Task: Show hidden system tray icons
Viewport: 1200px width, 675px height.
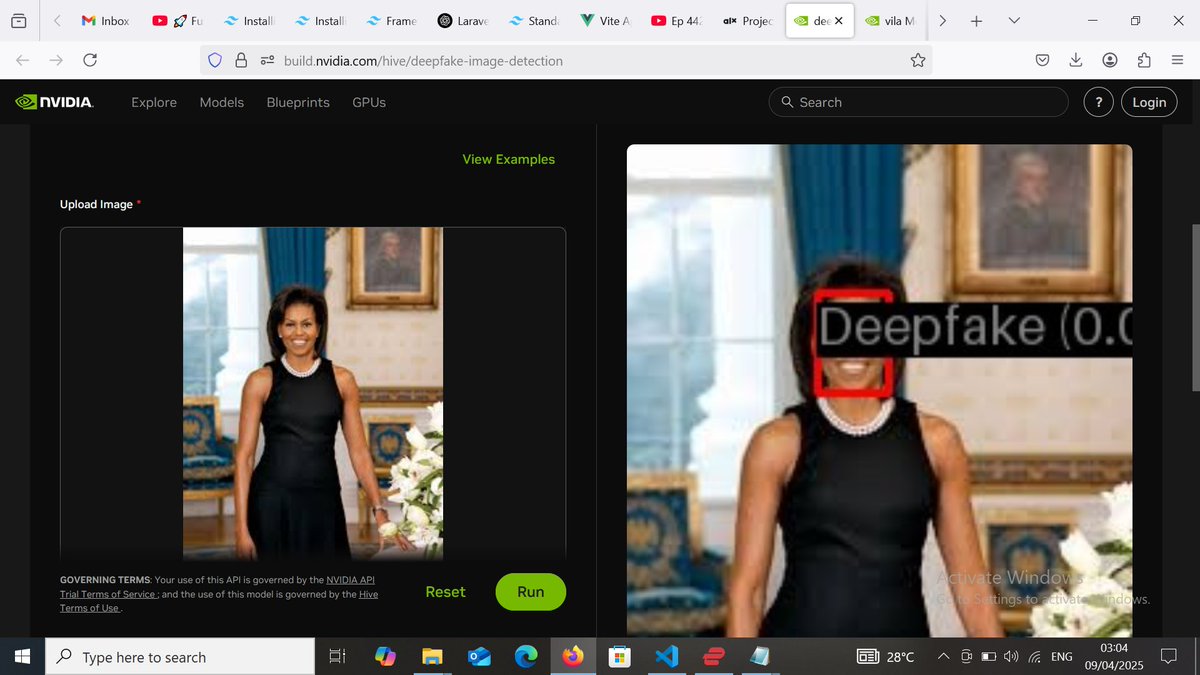Action: click(x=943, y=657)
